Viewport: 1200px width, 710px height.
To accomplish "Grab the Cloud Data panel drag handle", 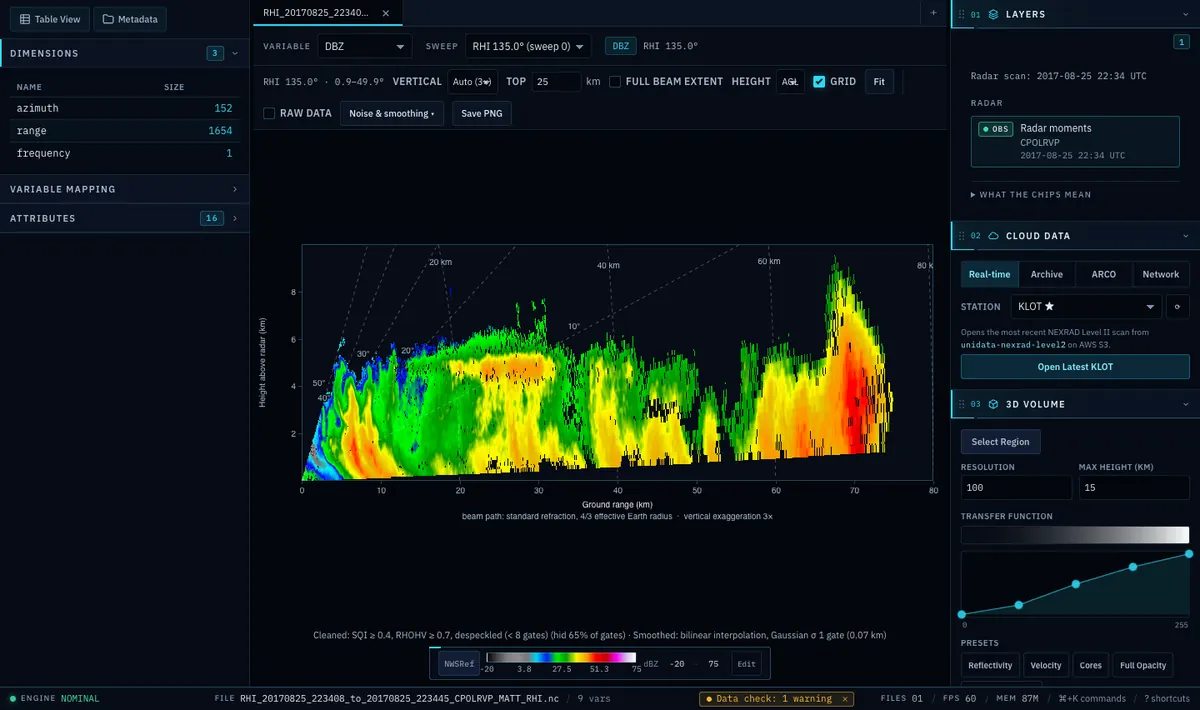I will [x=960, y=236].
